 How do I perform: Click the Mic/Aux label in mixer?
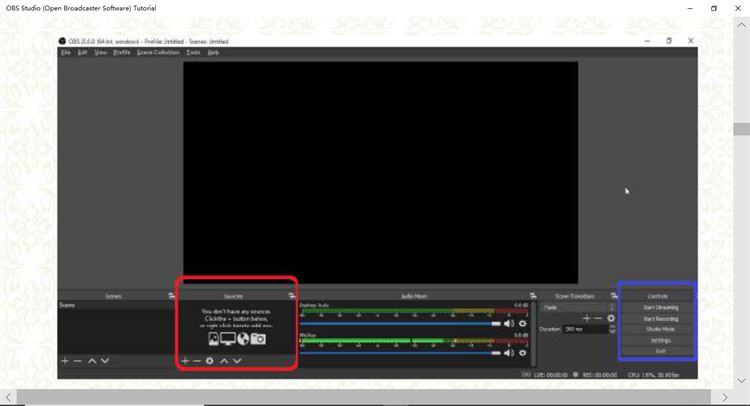(x=308, y=335)
